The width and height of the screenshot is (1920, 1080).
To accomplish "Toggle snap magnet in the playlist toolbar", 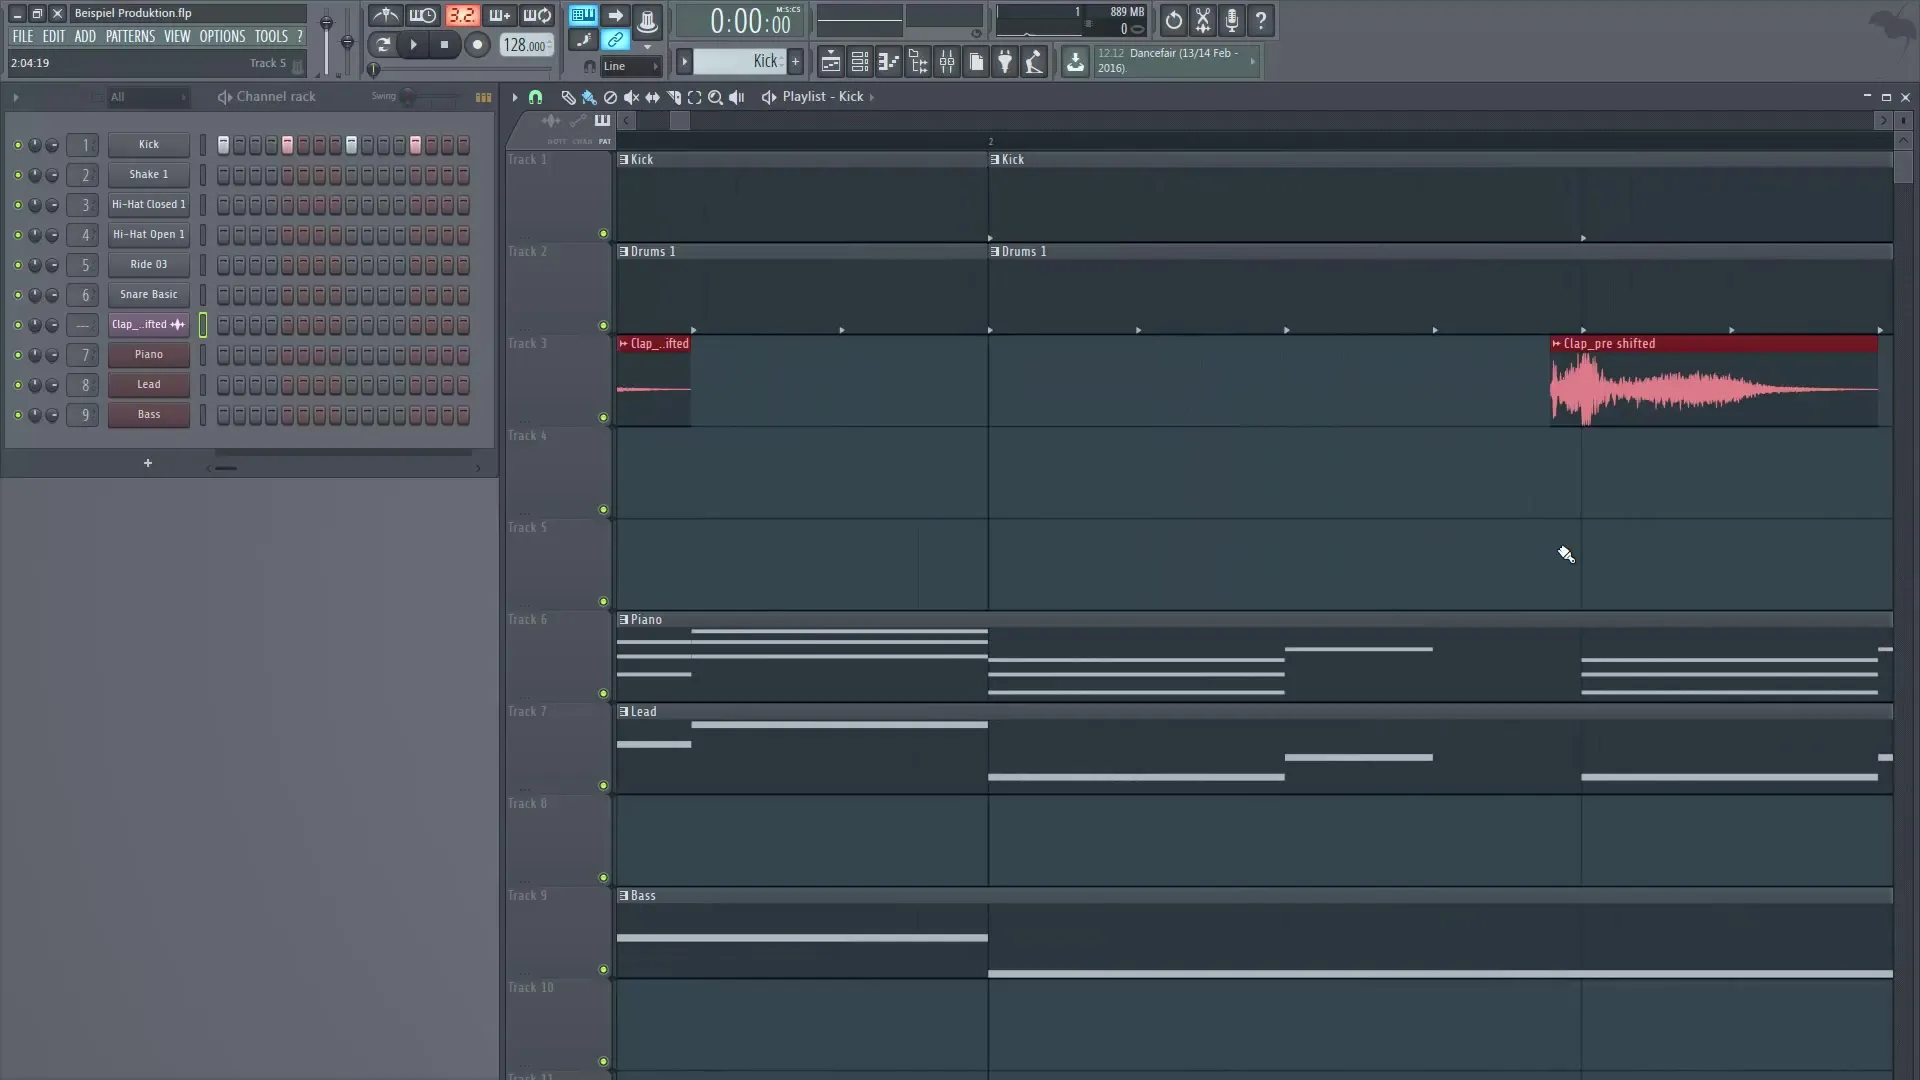I will point(536,97).
